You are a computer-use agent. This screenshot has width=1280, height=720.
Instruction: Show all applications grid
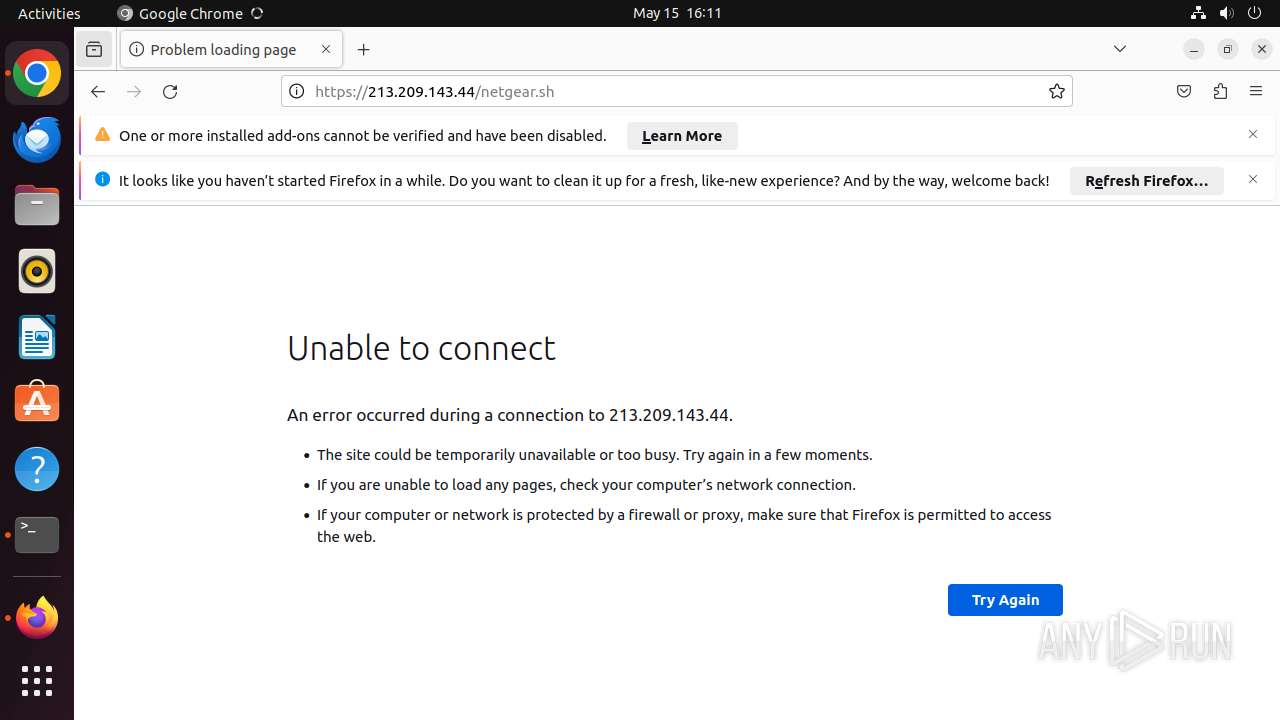point(37,681)
